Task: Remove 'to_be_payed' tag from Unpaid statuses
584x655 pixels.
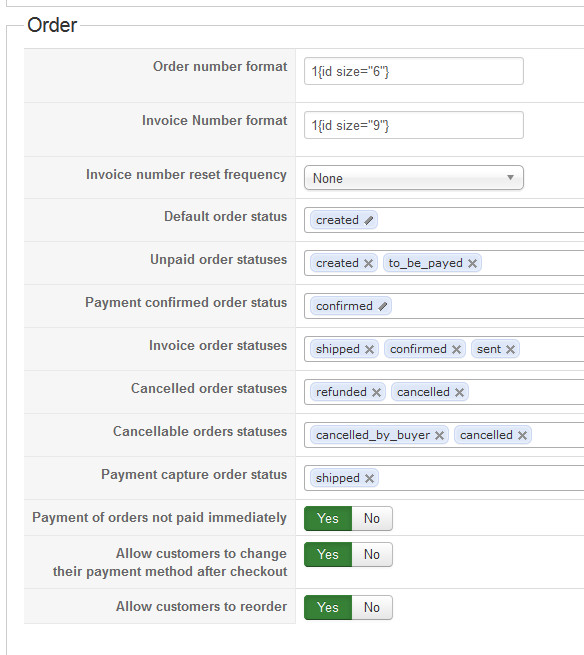Action: point(472,264)
